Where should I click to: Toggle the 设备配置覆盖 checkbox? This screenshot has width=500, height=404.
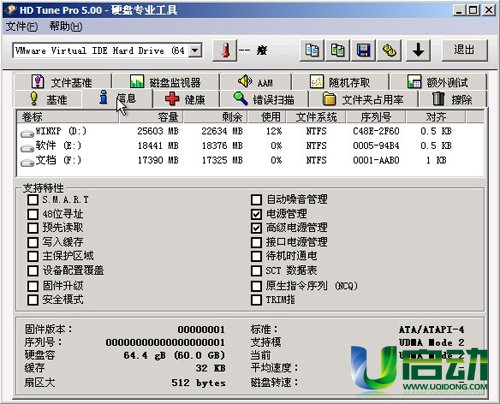pyautogui.click(x=33, y=271)
